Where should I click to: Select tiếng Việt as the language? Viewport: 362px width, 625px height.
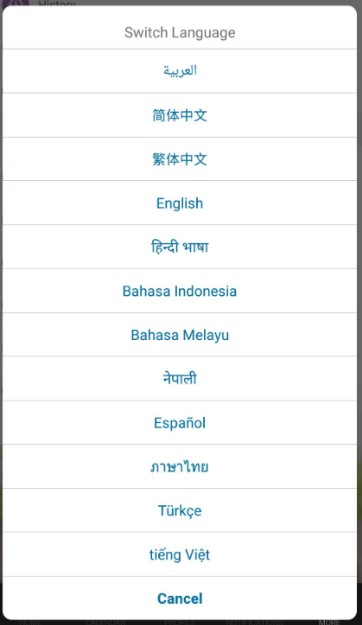(180, 554)
